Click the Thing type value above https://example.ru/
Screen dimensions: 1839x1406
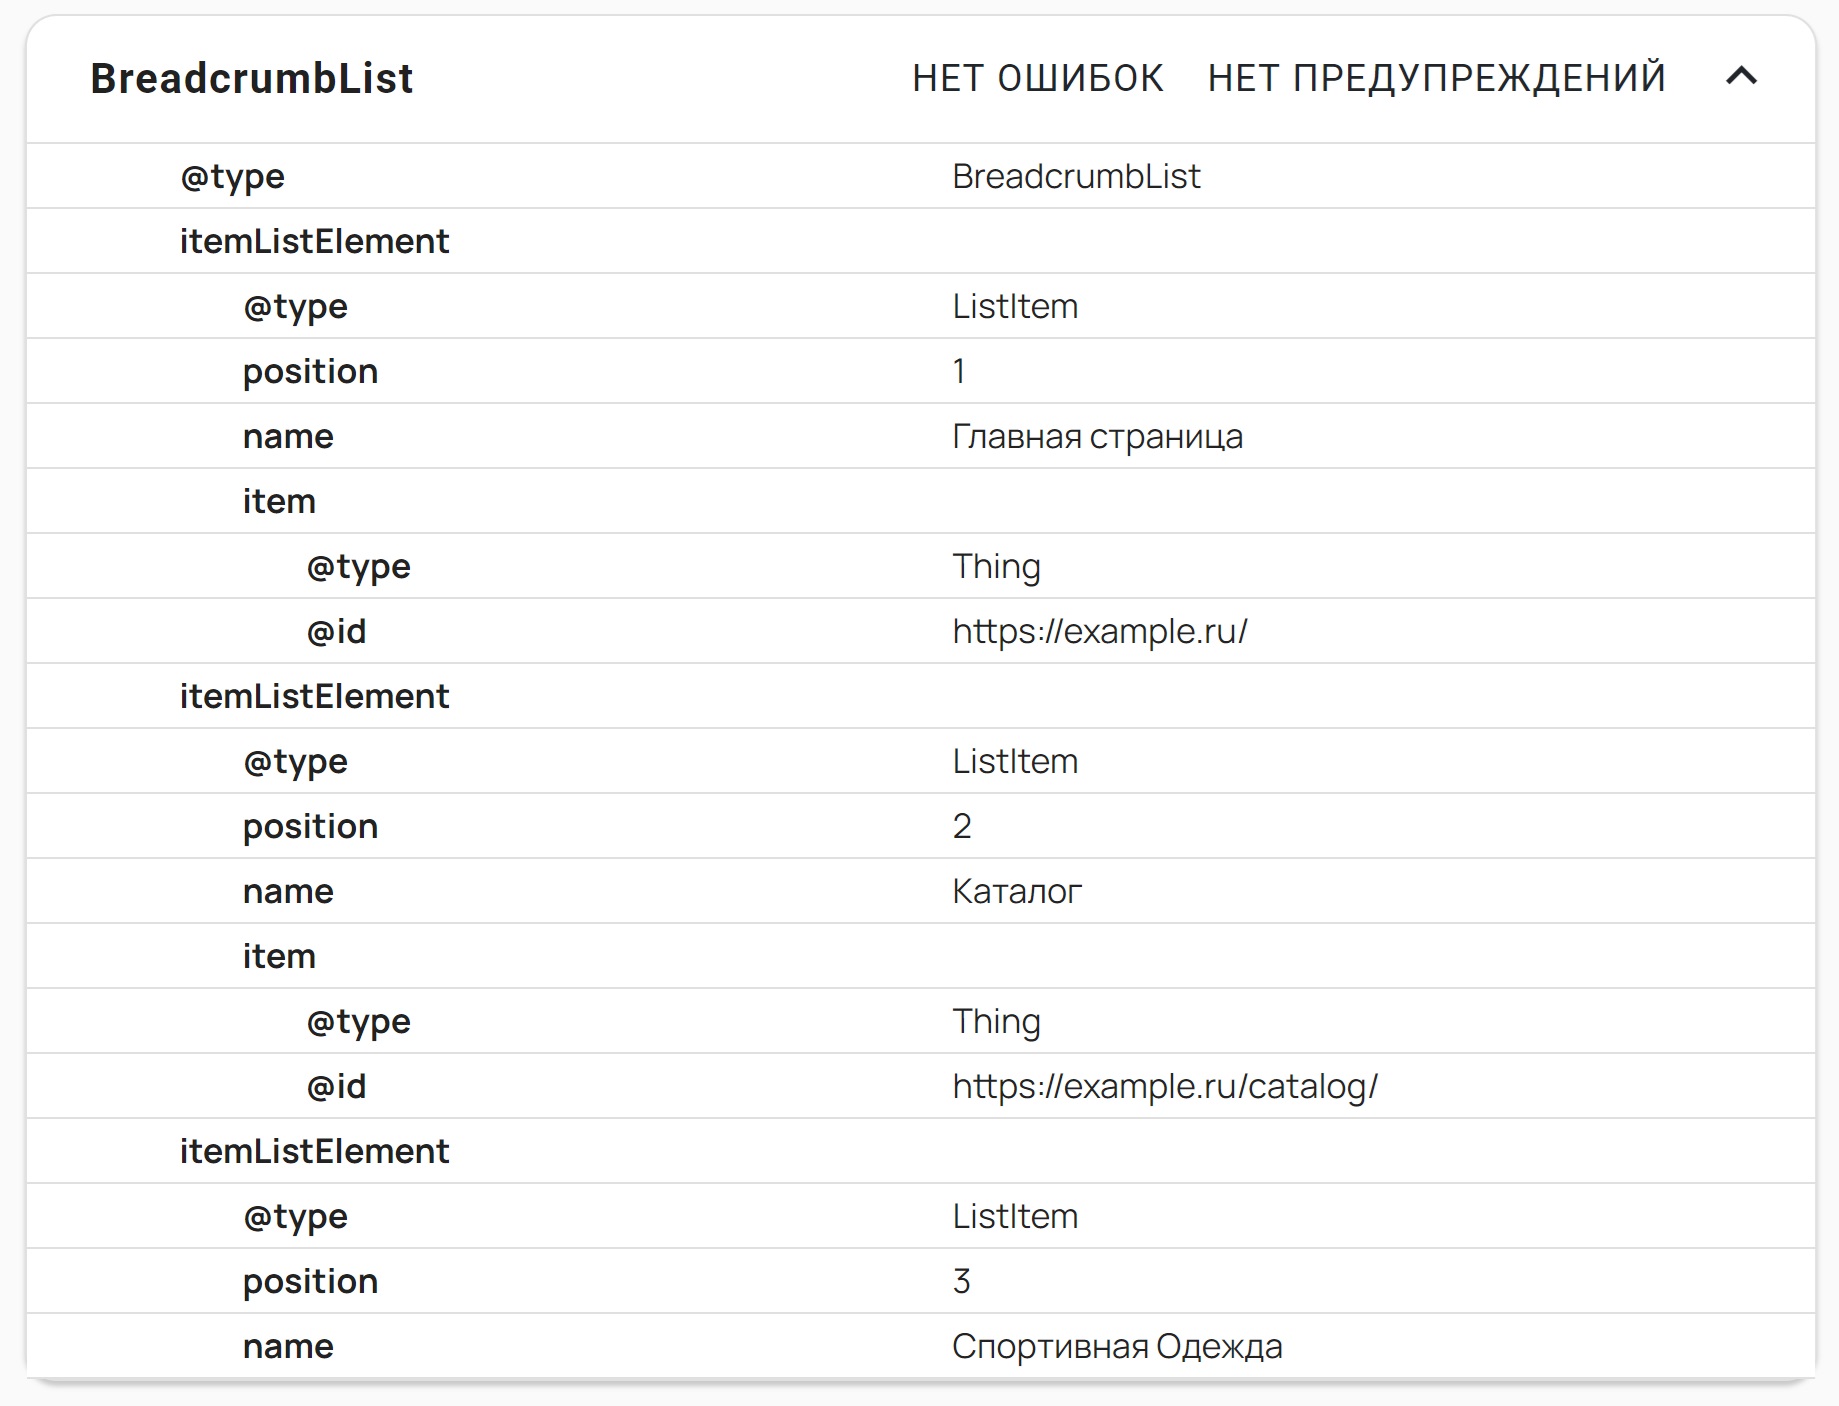(996, 566)
